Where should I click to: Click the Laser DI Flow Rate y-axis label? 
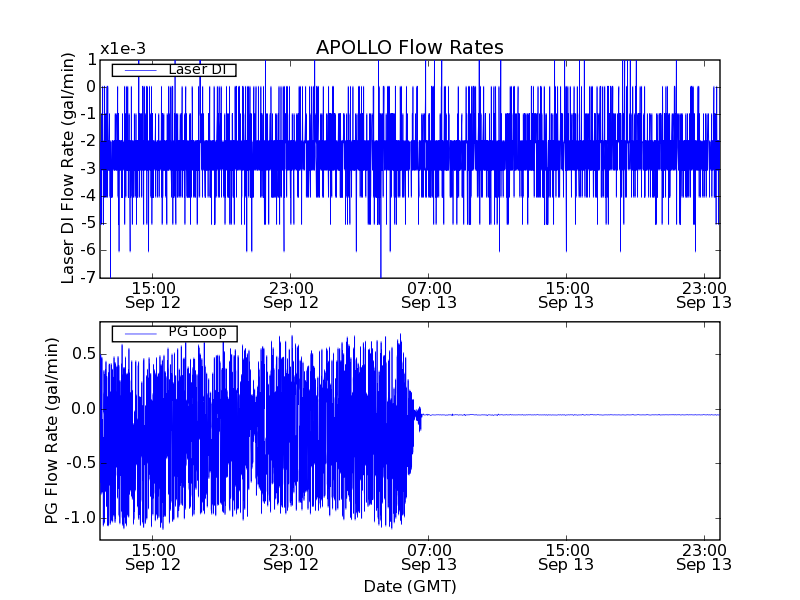[69, 167]
